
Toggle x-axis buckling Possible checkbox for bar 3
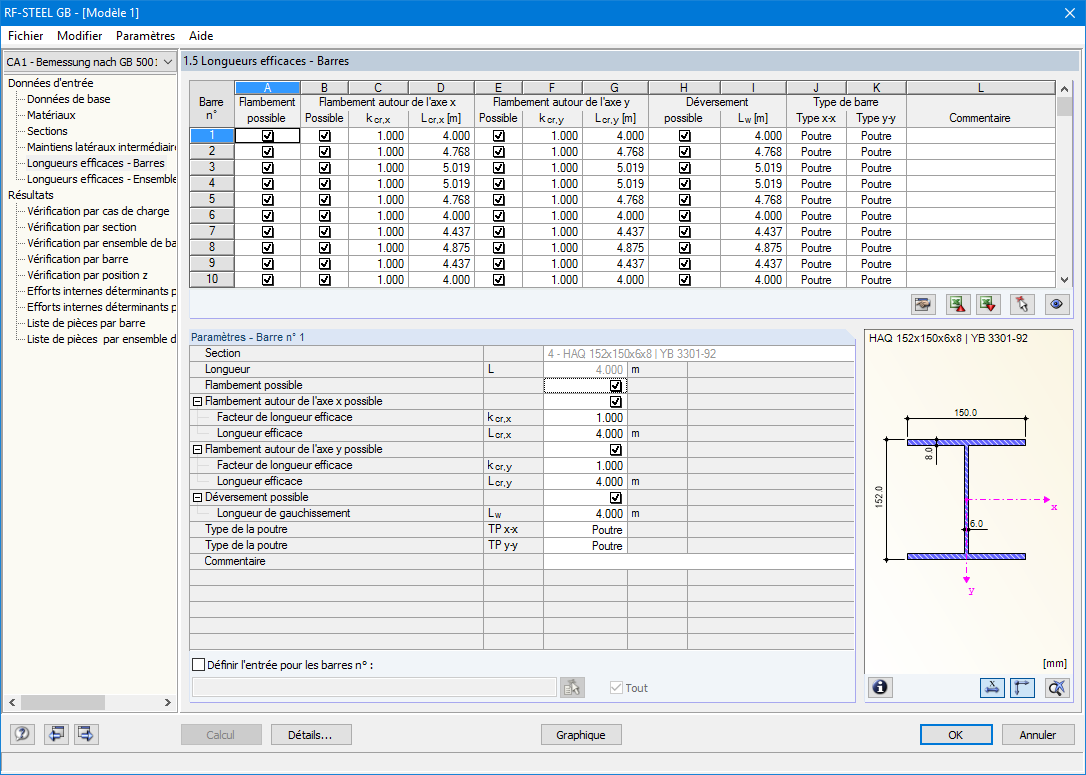[x=324, y=168]
